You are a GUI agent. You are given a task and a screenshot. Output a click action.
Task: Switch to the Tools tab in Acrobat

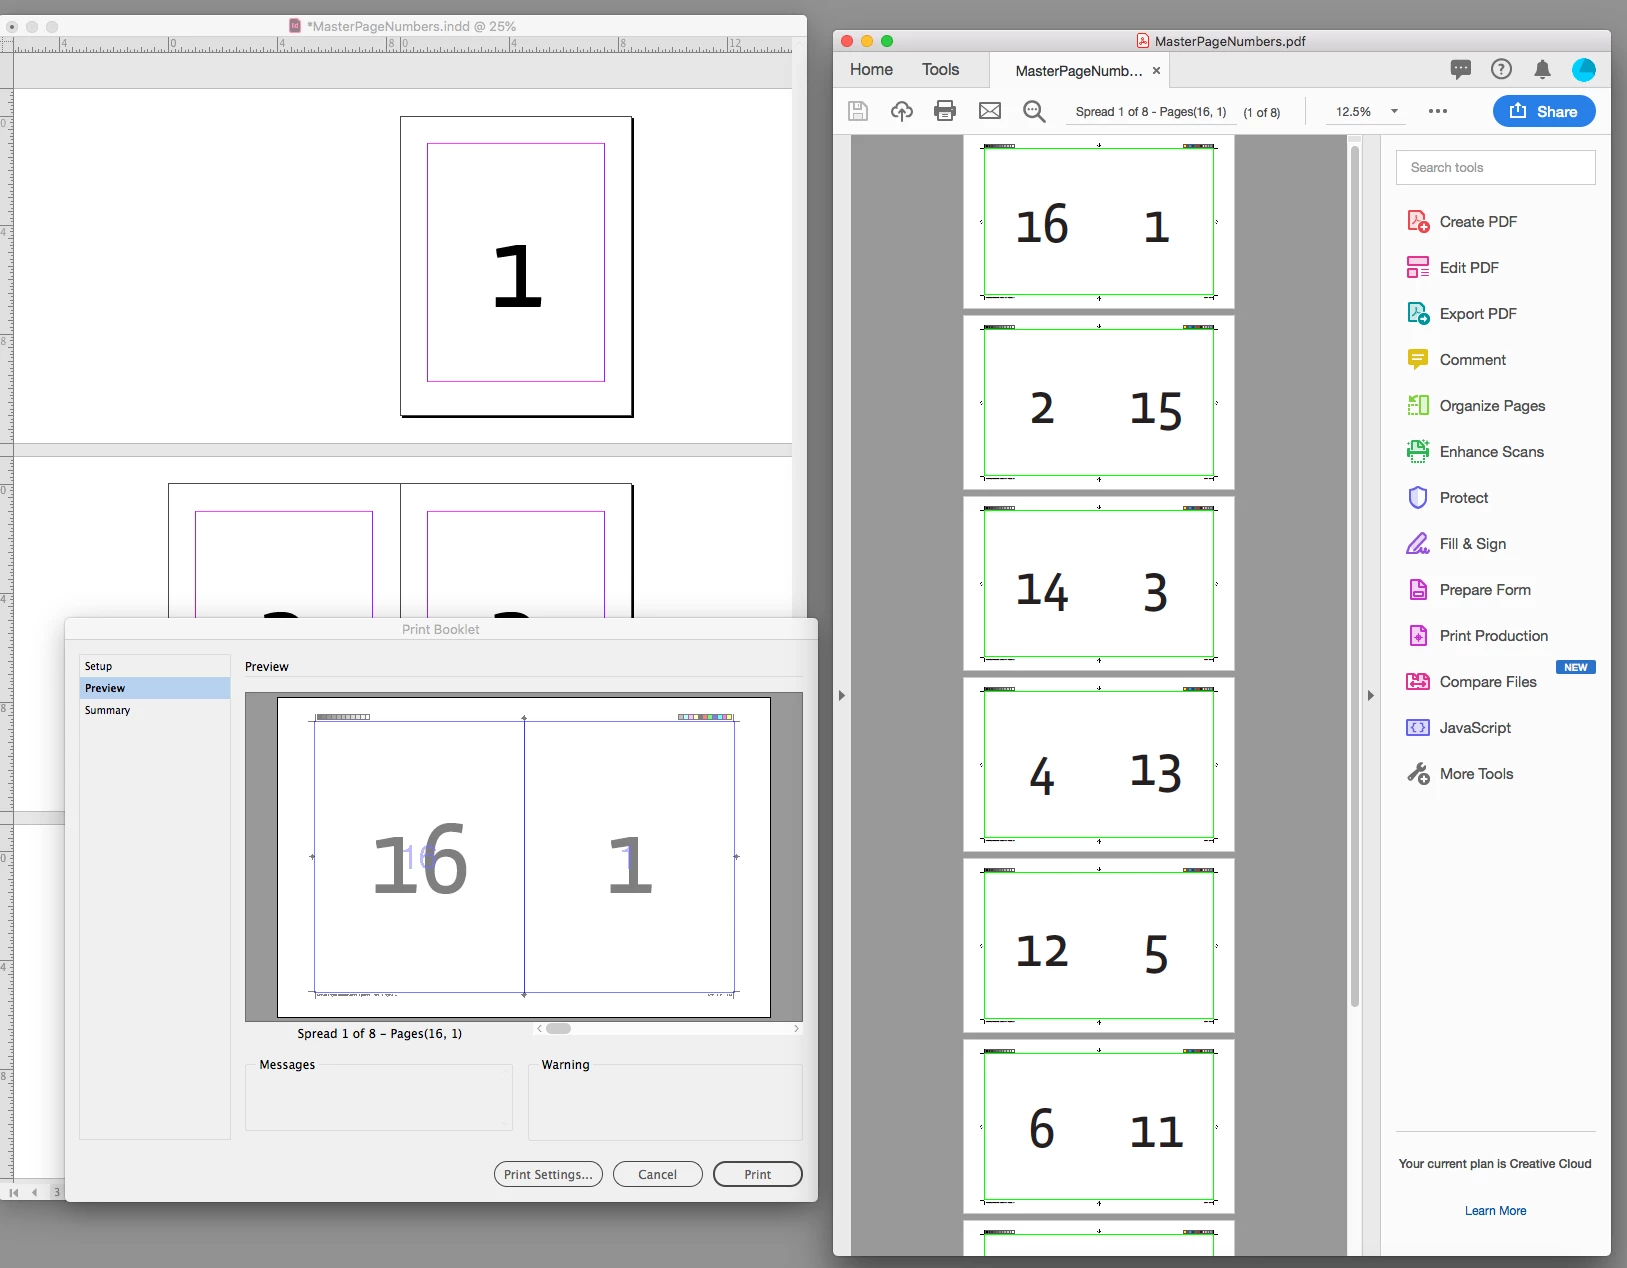coord(940,69)
